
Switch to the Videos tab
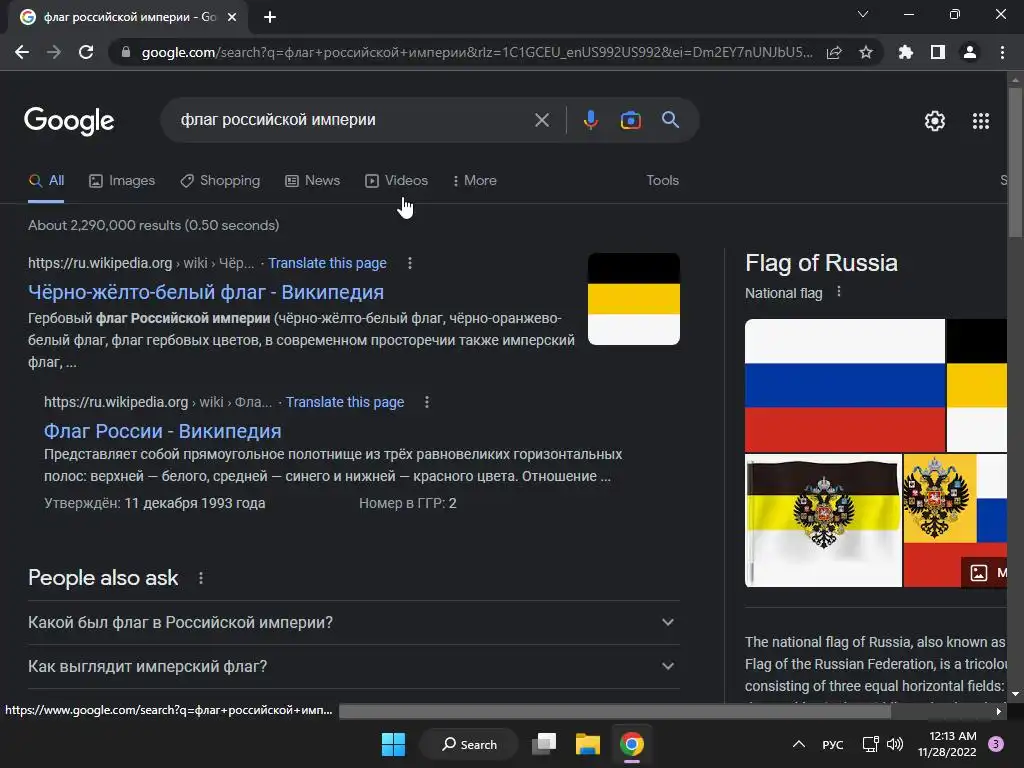pos(396,180)
